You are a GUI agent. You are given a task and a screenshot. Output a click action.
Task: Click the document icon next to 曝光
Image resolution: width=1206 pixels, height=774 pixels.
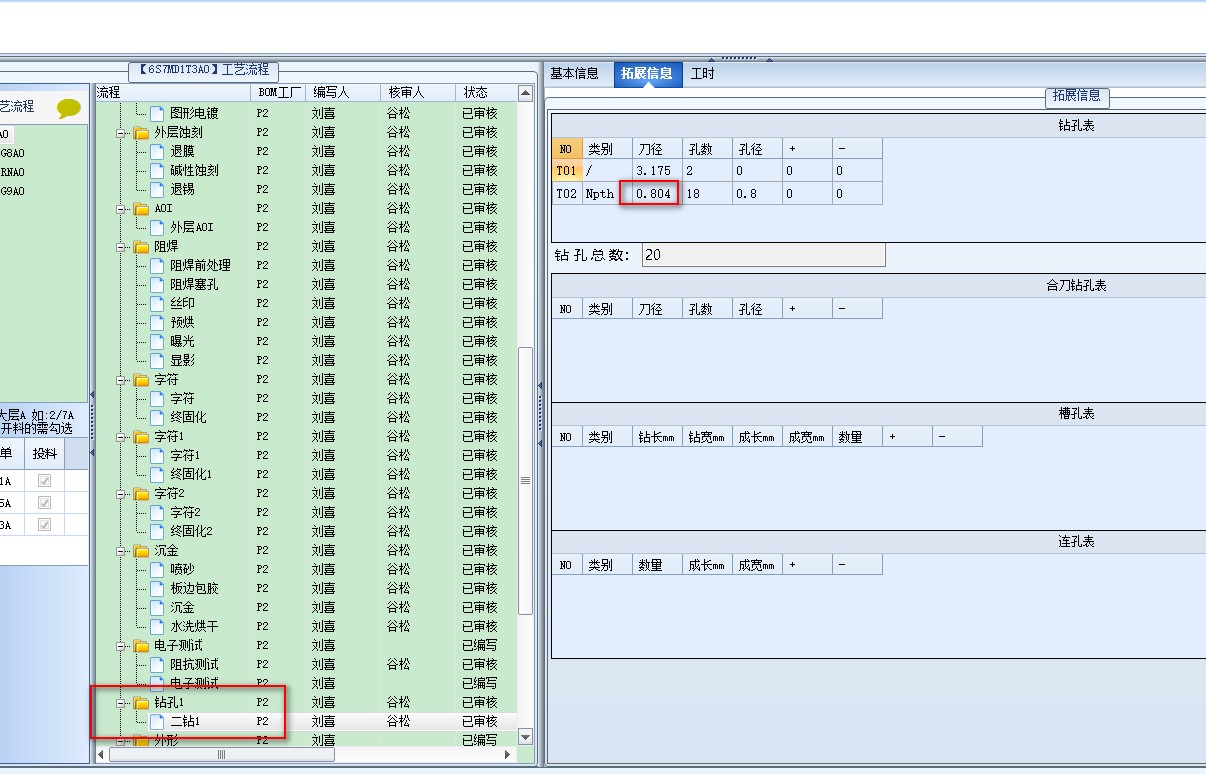157,341
